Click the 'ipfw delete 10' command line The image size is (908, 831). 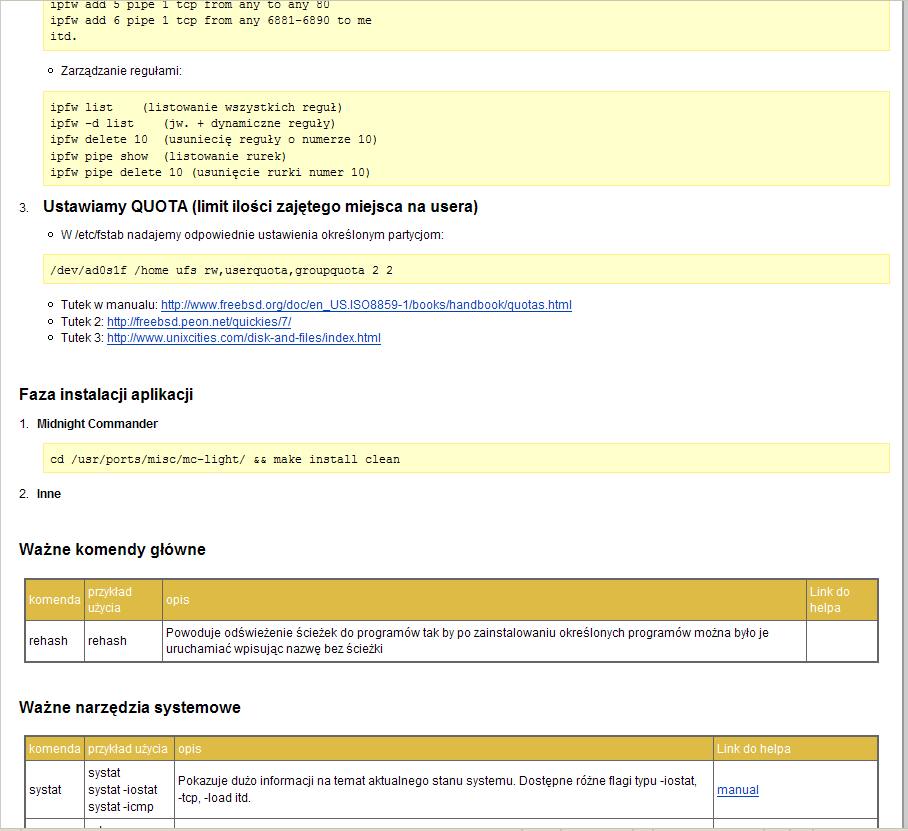coord(213,140)
